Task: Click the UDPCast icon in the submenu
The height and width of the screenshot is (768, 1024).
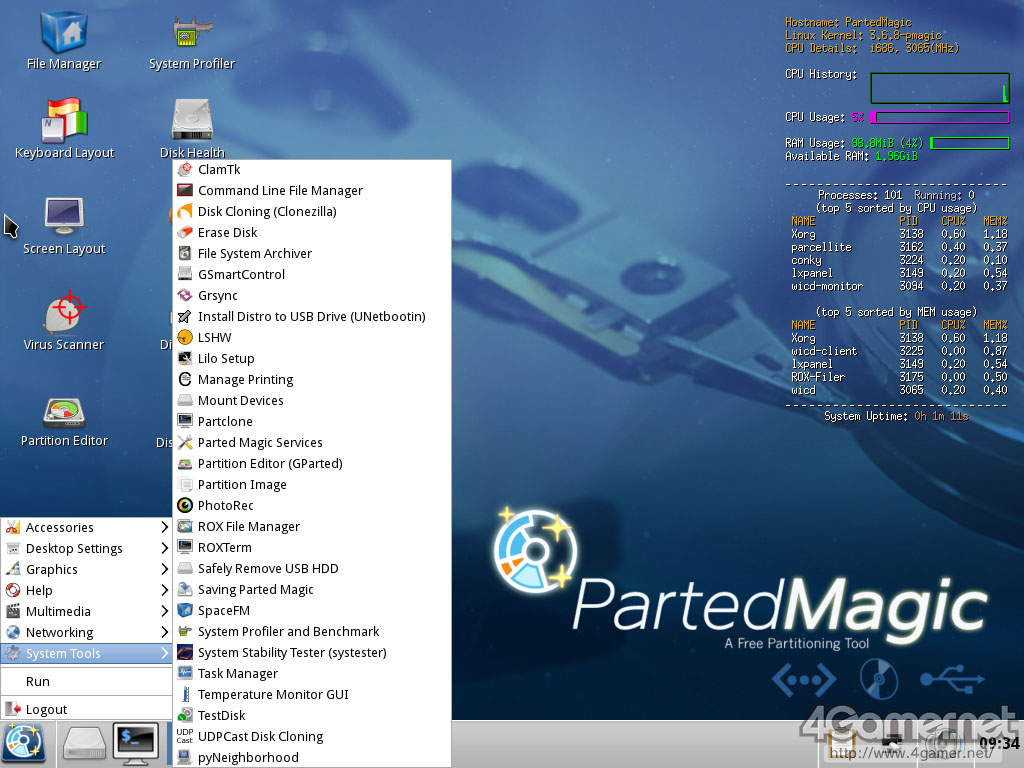Action: click(185, 737)
